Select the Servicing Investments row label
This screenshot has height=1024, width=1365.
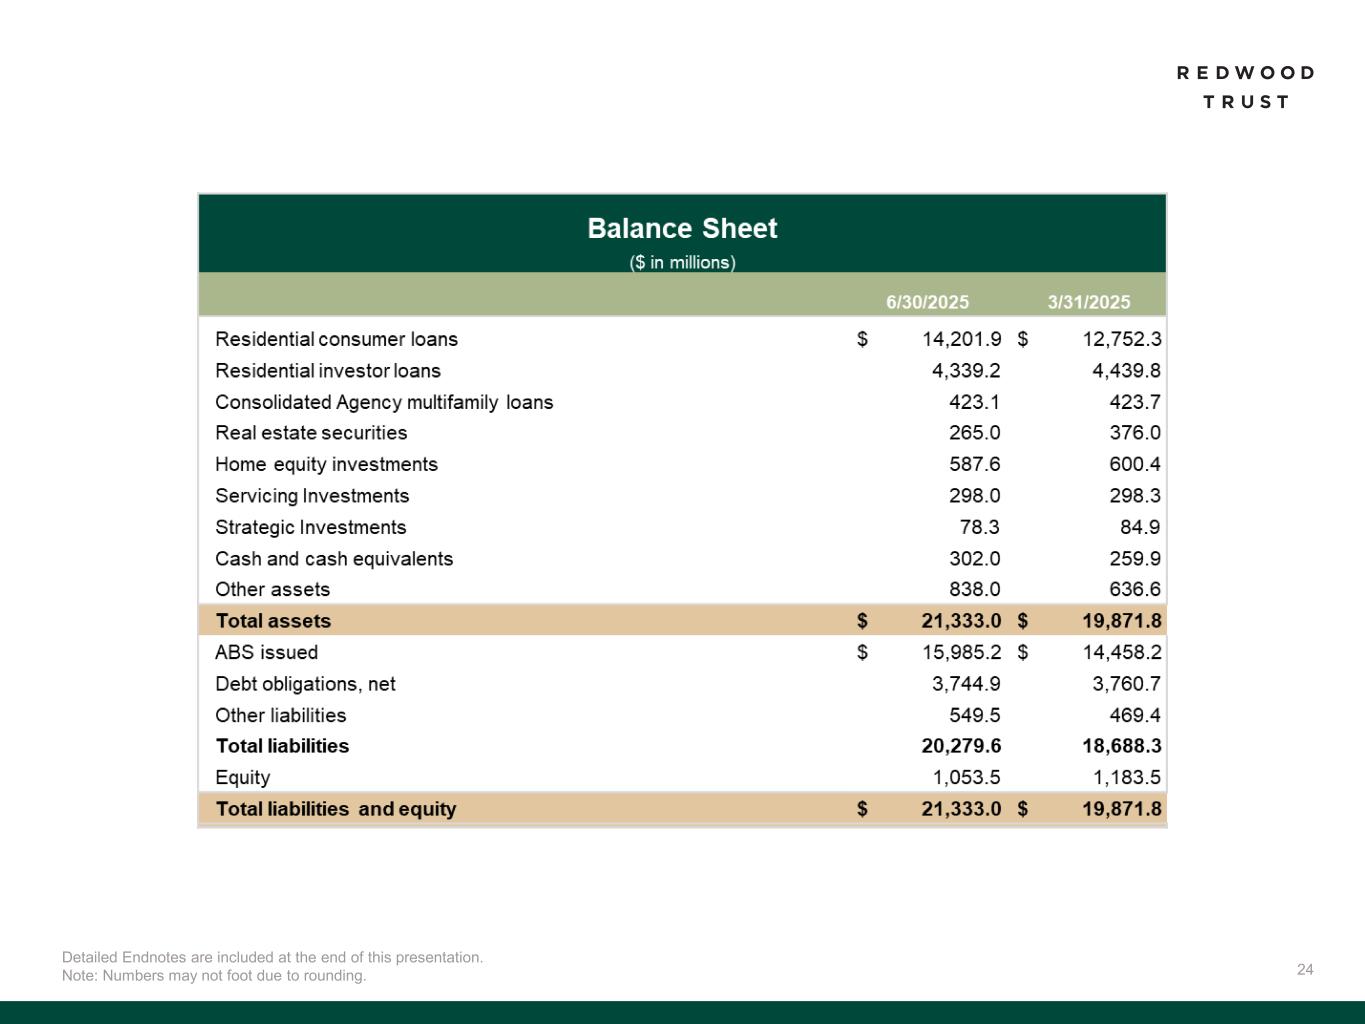click(312, 496)
